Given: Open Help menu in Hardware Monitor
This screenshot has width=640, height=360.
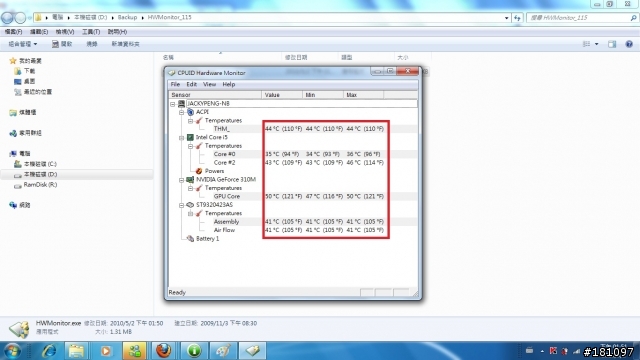Looking at the screenshot, I should [x=229, y=84].
